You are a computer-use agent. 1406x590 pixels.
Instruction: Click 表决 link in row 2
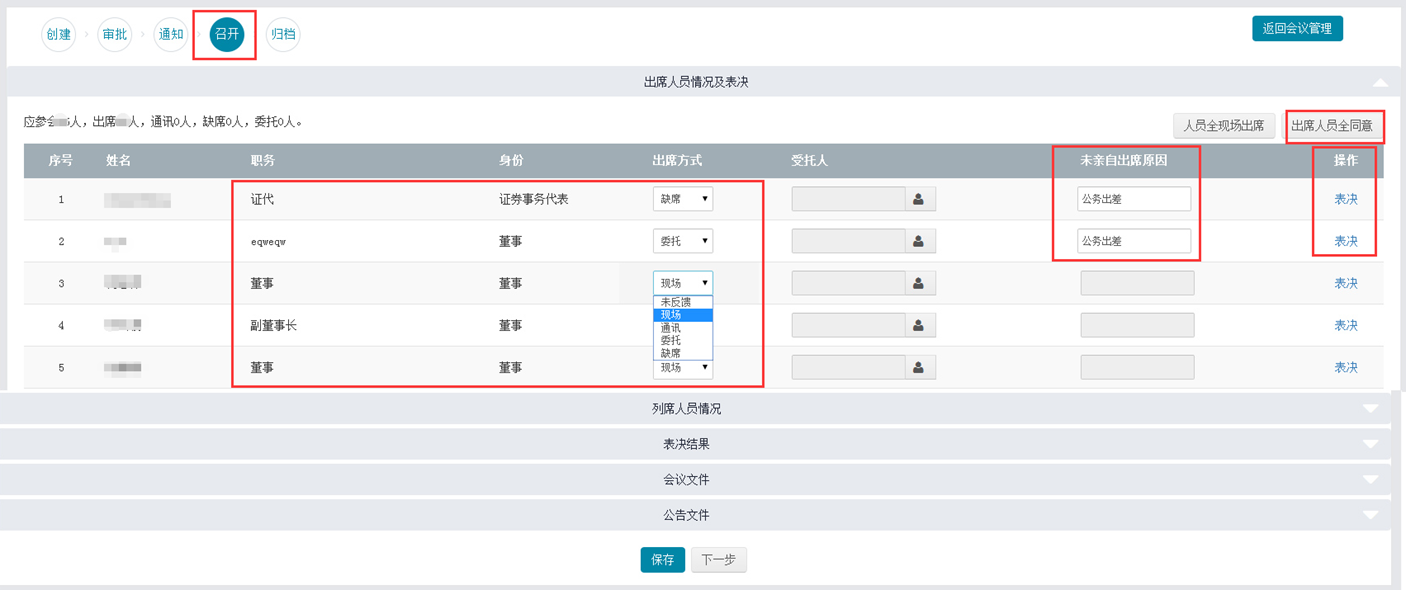click(x=1346, y=241)
